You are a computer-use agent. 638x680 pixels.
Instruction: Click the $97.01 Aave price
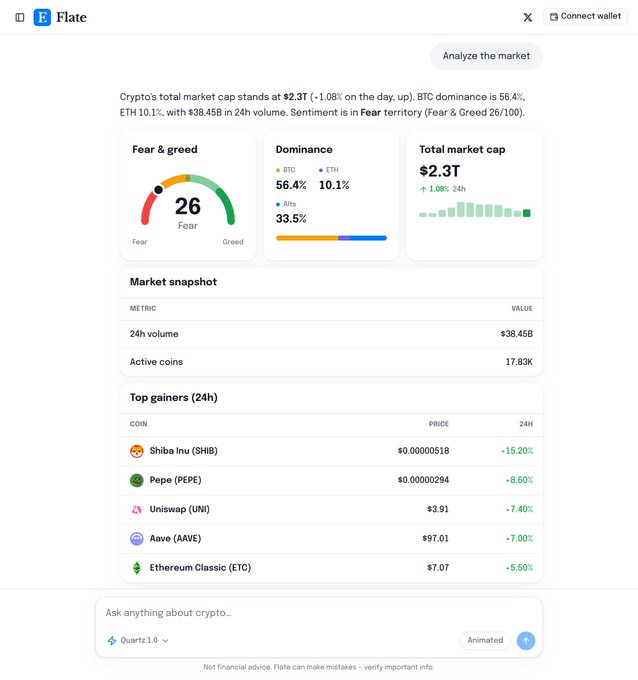pos(435,539)
